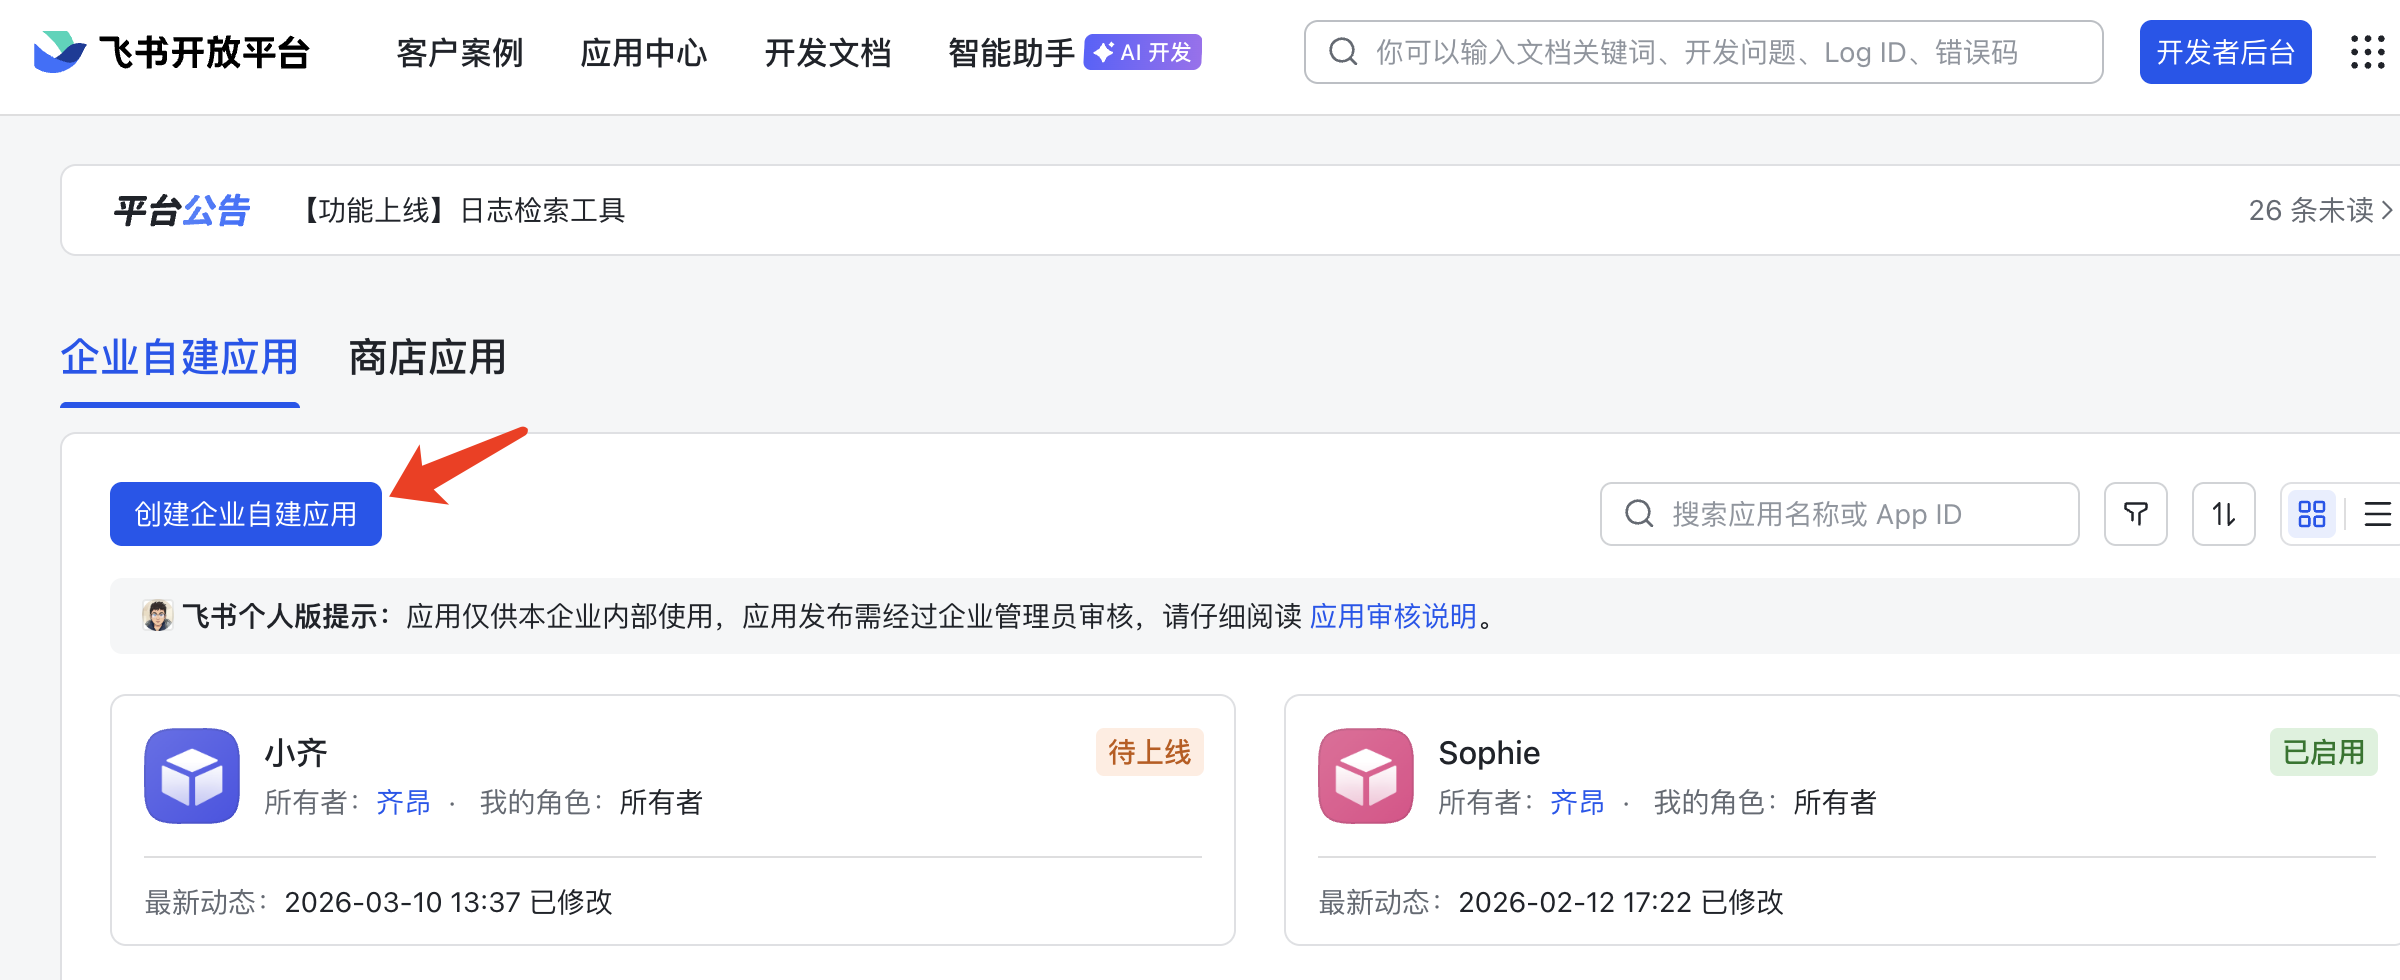
Task: Click the 创建企业自建应用 button
Action: click(x=246, y=514)
